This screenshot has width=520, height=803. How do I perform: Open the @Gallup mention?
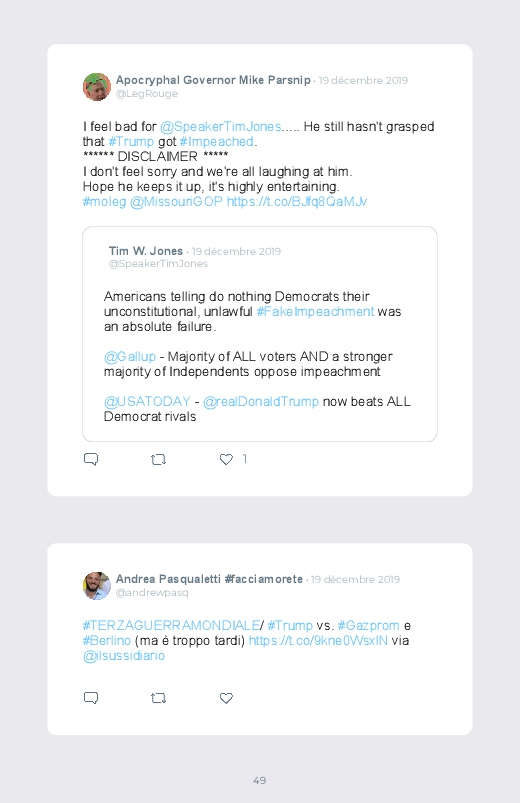click(130, 356)
